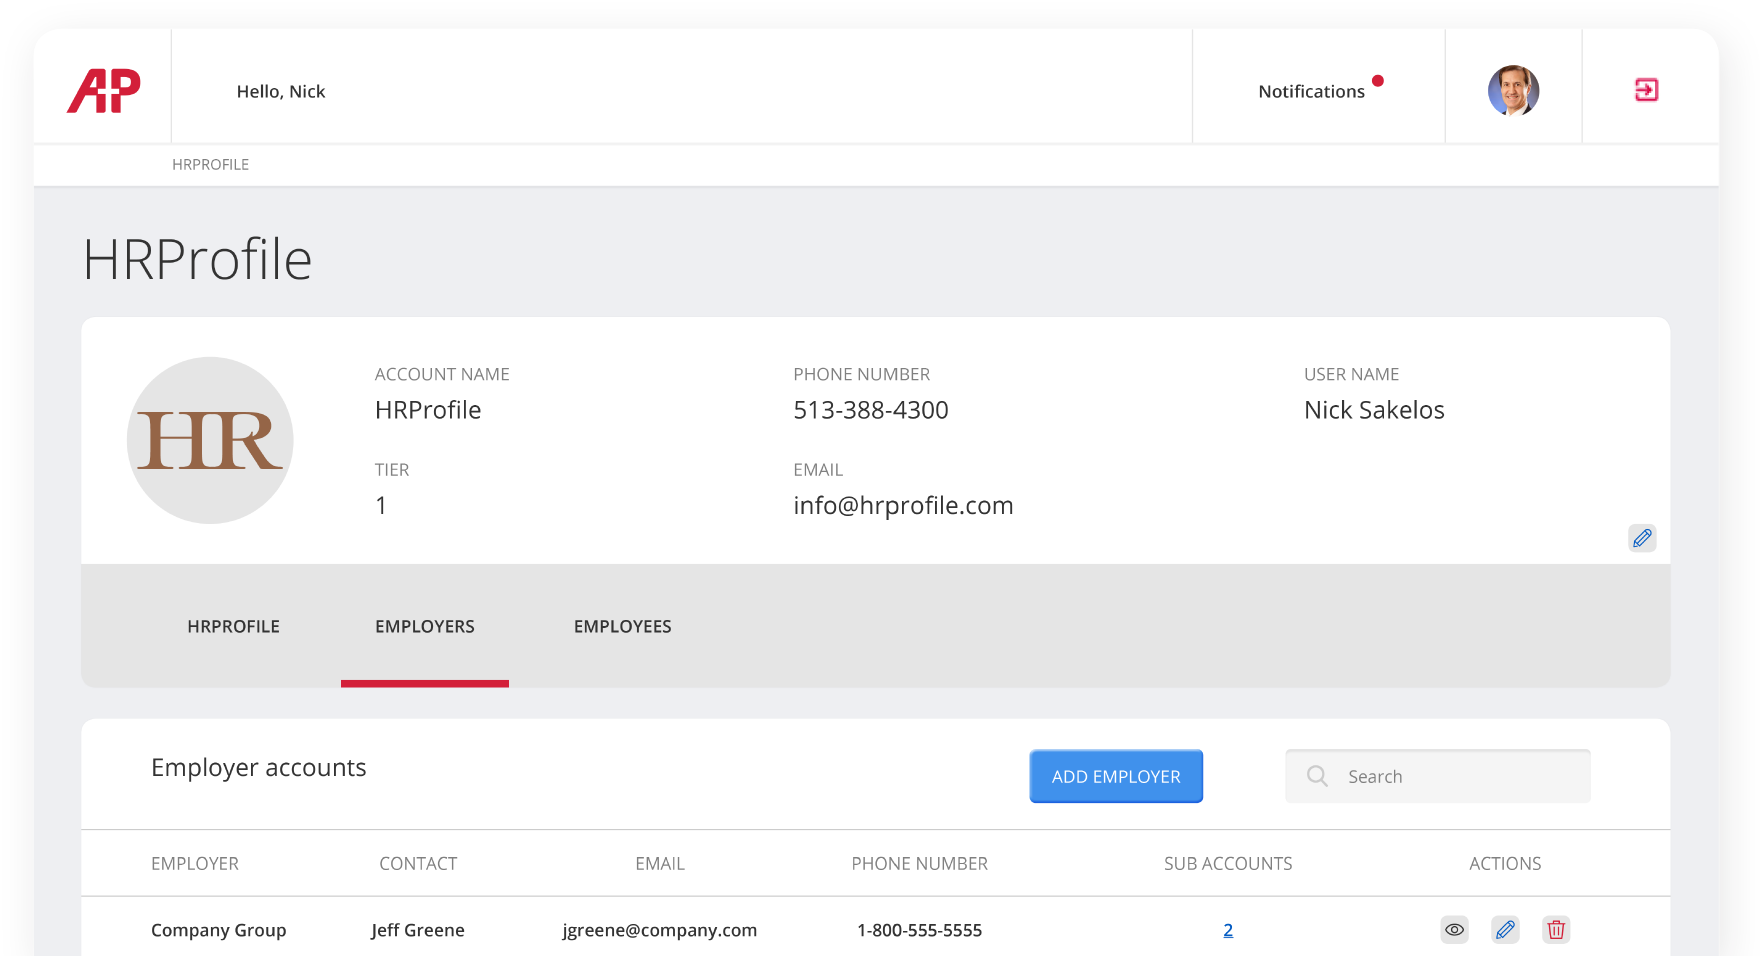Click account name value 'HRProfile'

click(x=428, y=410)
